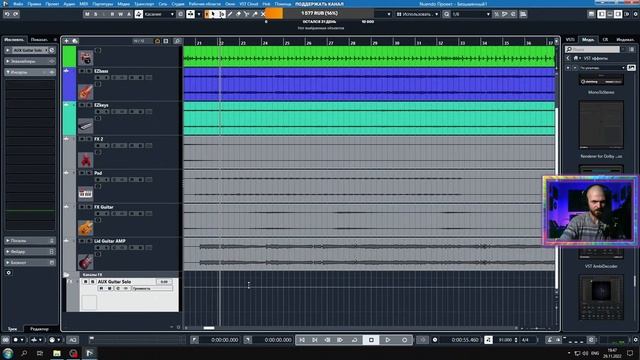Expand the Sends section in the Inspector
Viewport: 640px width, 360px height.
click(29, 241)
